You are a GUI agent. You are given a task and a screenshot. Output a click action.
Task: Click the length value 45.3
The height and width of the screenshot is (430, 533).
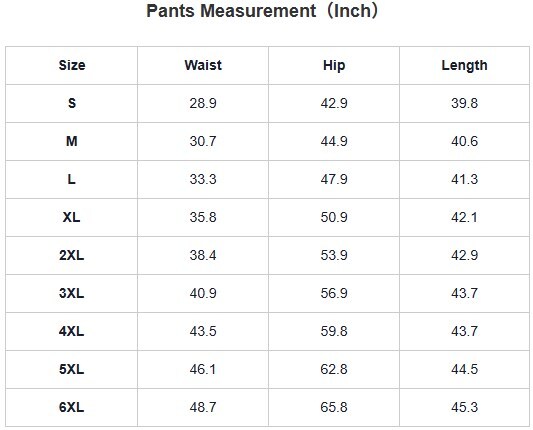tap(464, 408)
